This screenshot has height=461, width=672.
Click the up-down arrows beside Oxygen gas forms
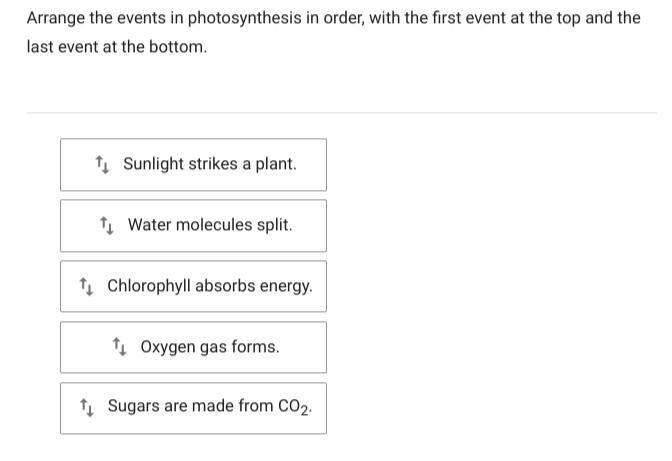tap(119, 347)
